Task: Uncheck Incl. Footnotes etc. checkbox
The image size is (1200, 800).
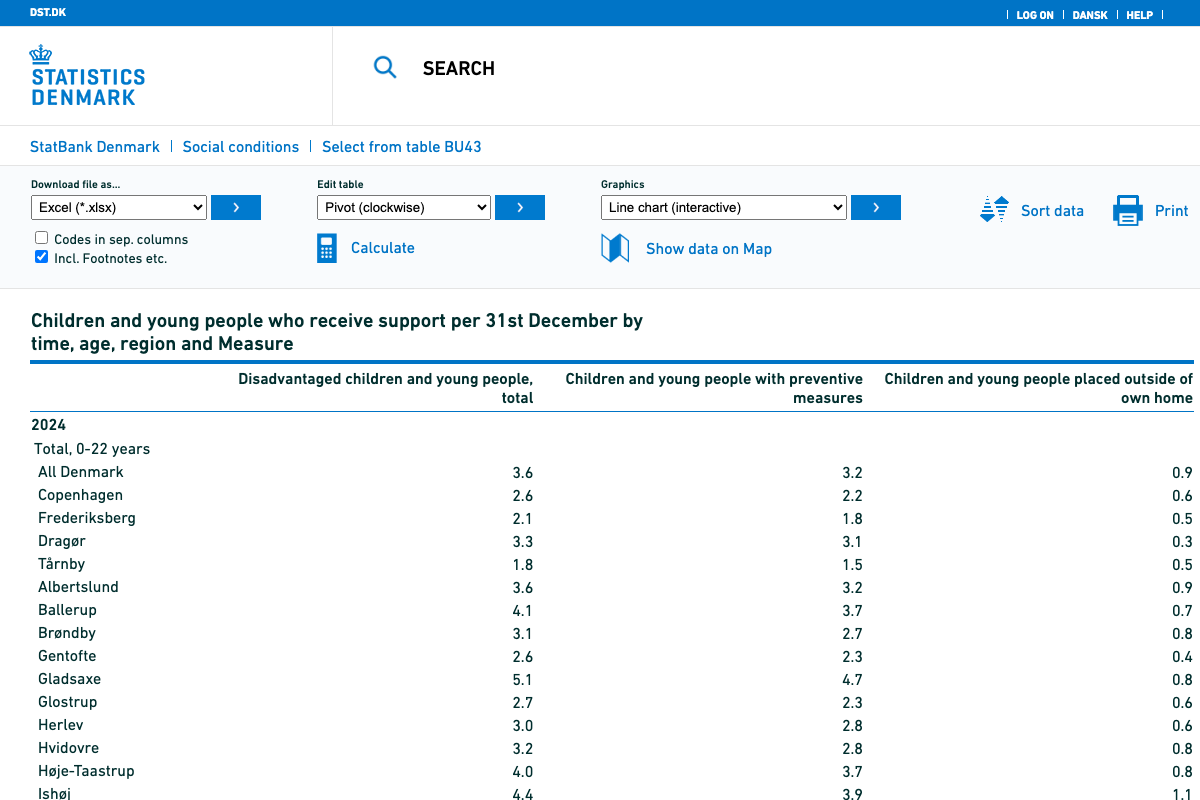Action: point(42,257)
